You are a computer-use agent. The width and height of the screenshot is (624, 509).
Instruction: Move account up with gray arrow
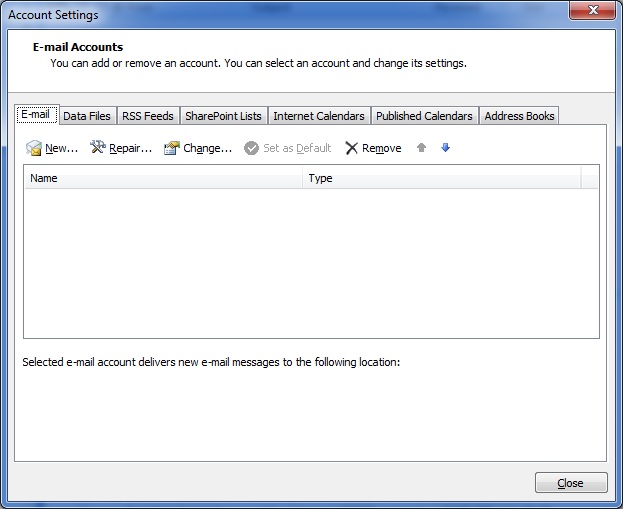coord(422,148)
